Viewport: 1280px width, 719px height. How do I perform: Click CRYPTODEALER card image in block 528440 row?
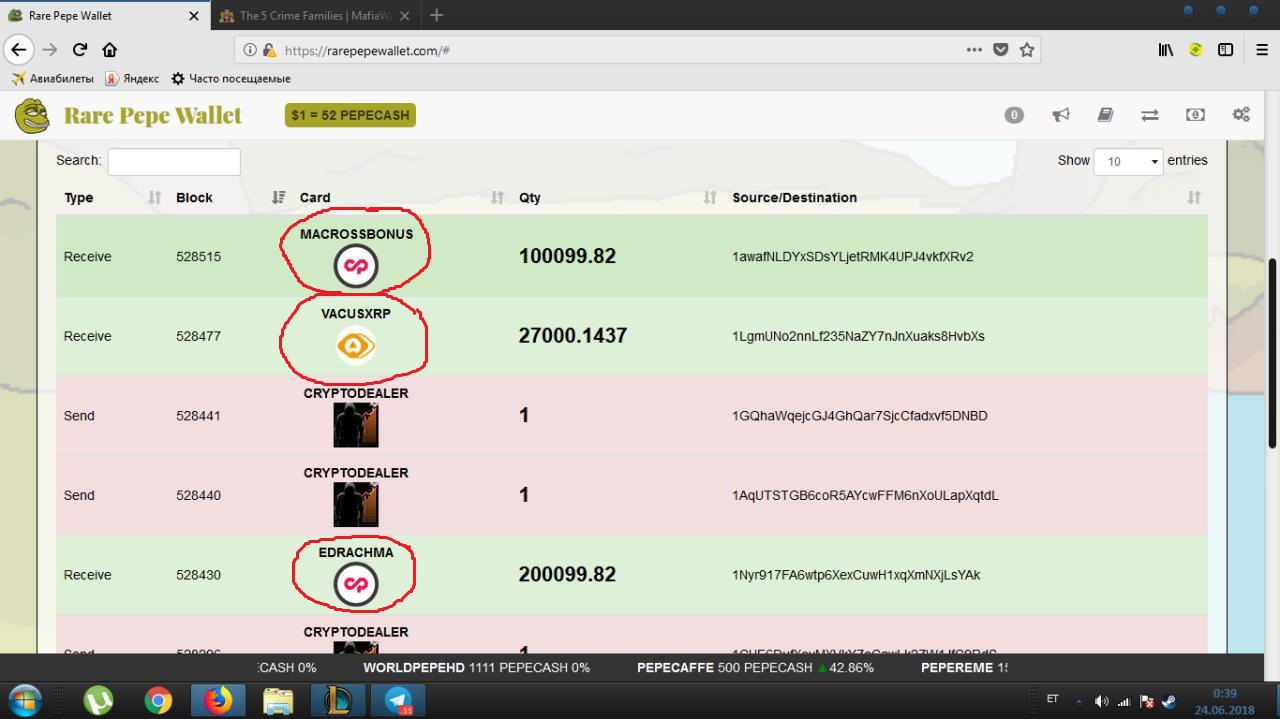356,504
